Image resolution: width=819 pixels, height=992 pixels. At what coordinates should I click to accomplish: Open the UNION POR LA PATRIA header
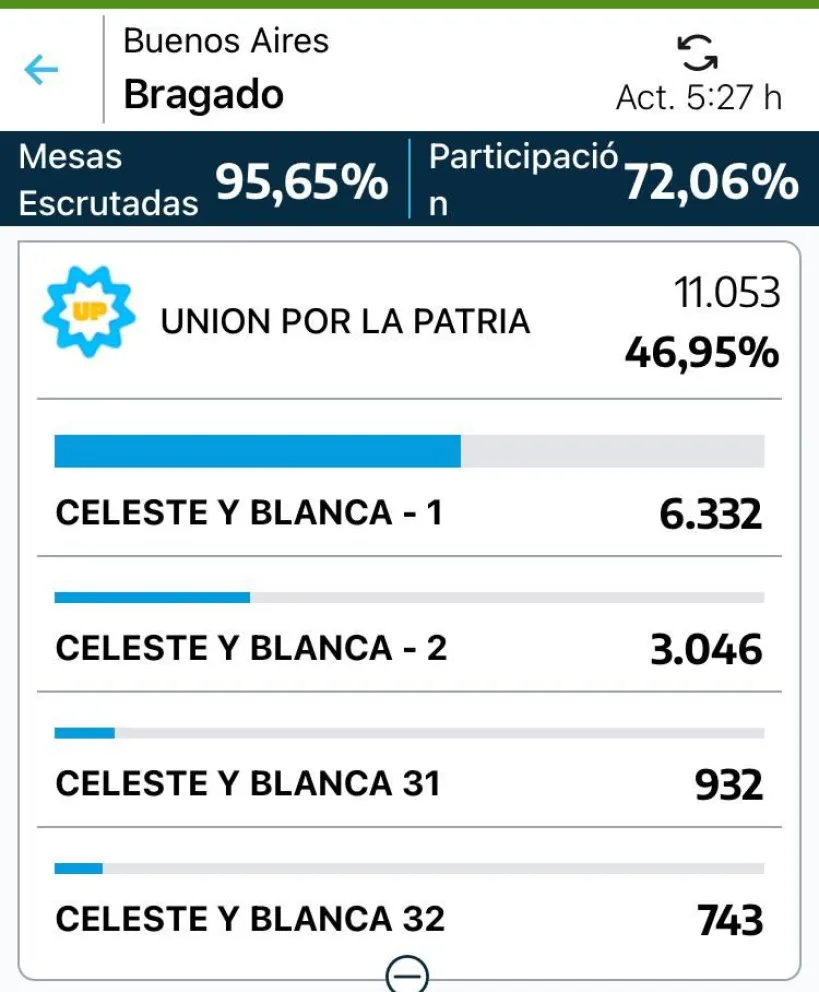(x=345, y=321)
